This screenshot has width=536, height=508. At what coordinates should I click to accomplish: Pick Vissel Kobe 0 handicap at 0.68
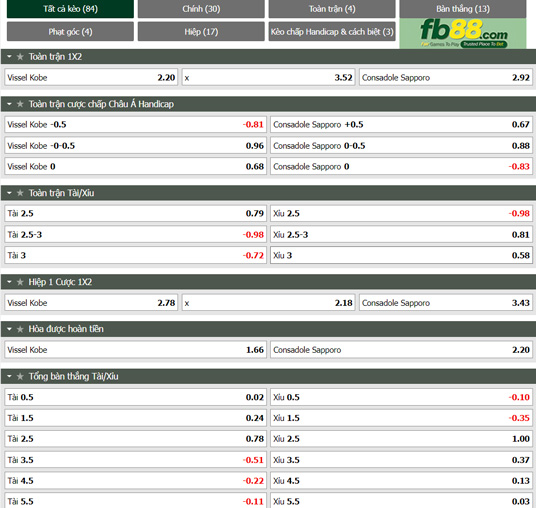[x=135, y=166]
